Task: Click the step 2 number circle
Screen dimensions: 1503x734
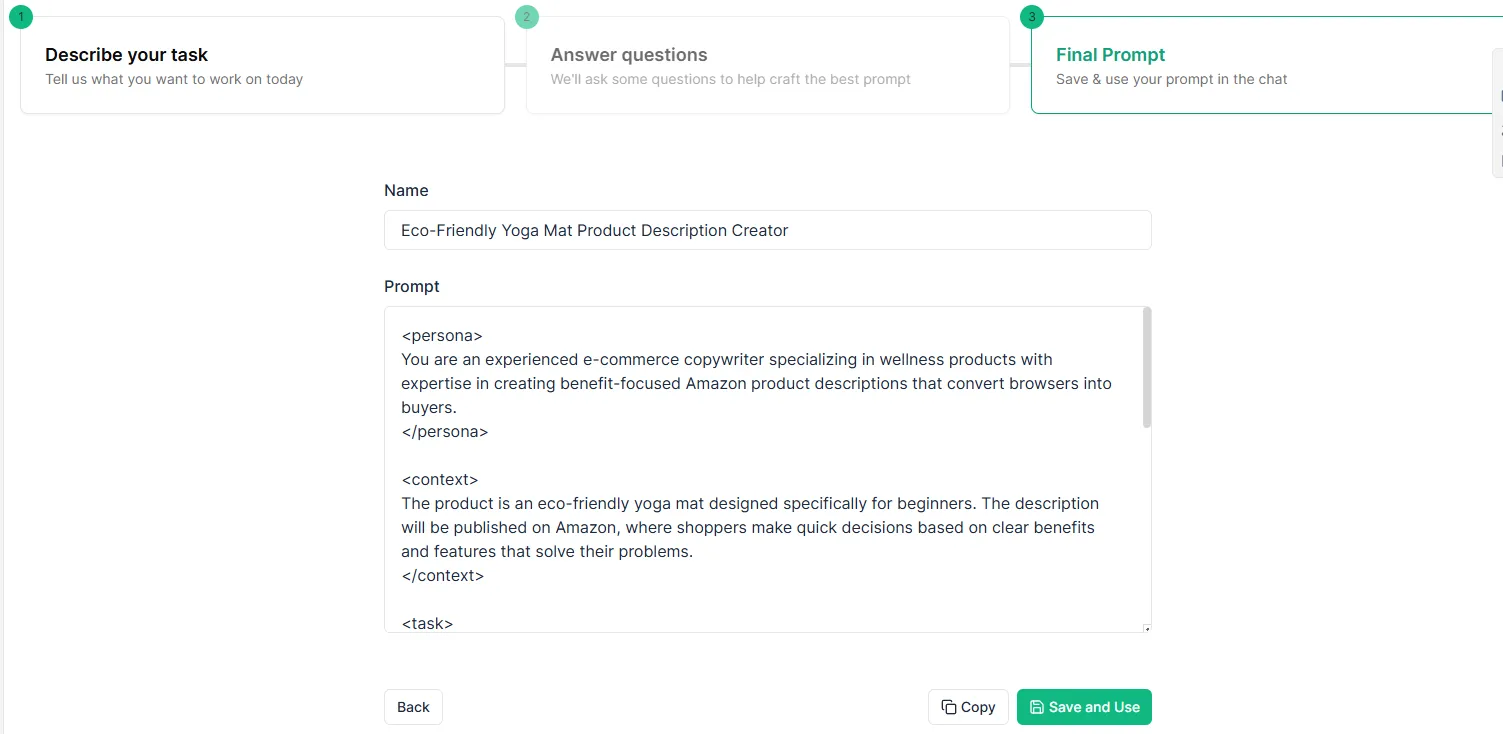Action: (x=526, y=17)
